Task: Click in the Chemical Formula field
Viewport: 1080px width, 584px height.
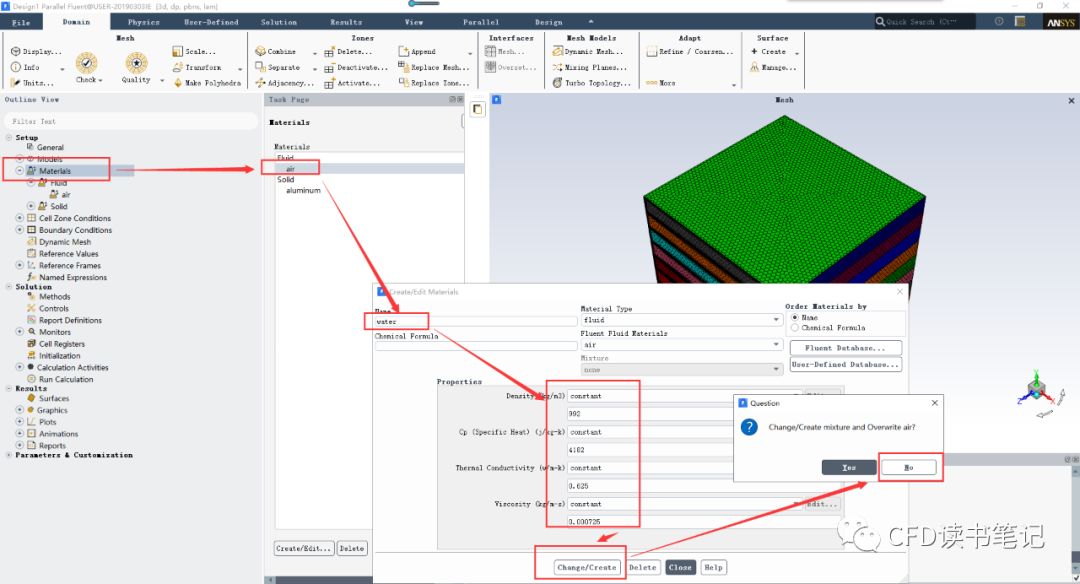Action: pyautogui.click(x=475, y=346)
